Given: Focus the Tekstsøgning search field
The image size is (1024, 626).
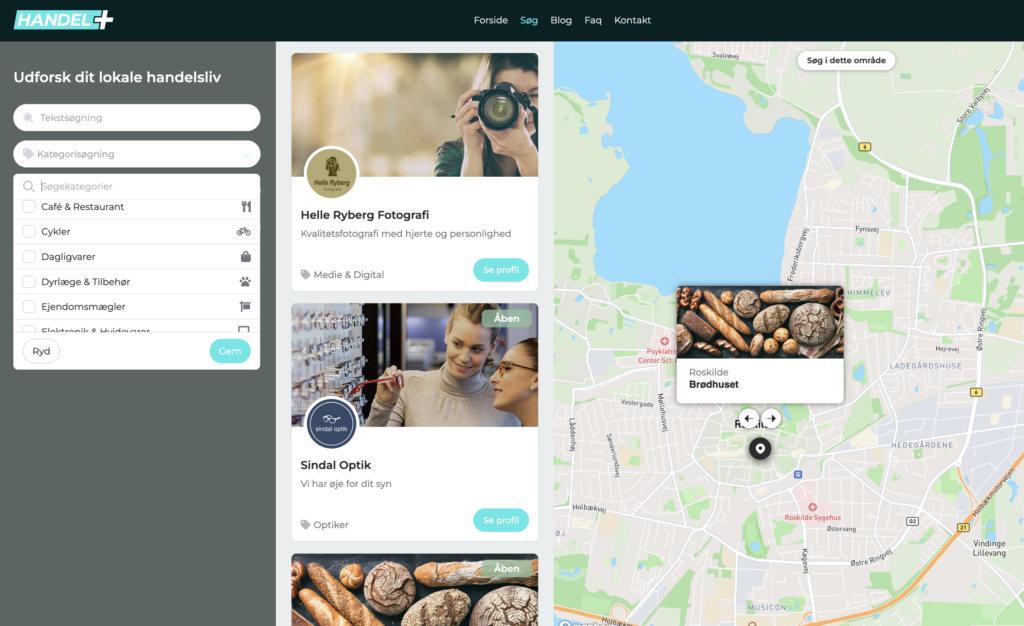Looking at the screenshot, I should 136,117.
